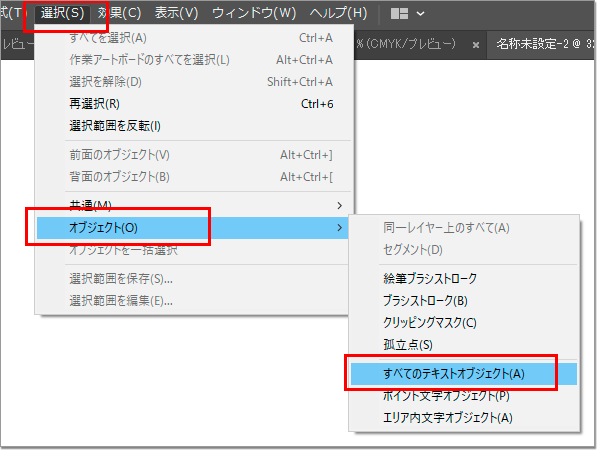Choose 再選択(R) from the menu
607x459 pixels.
point(94,103)
